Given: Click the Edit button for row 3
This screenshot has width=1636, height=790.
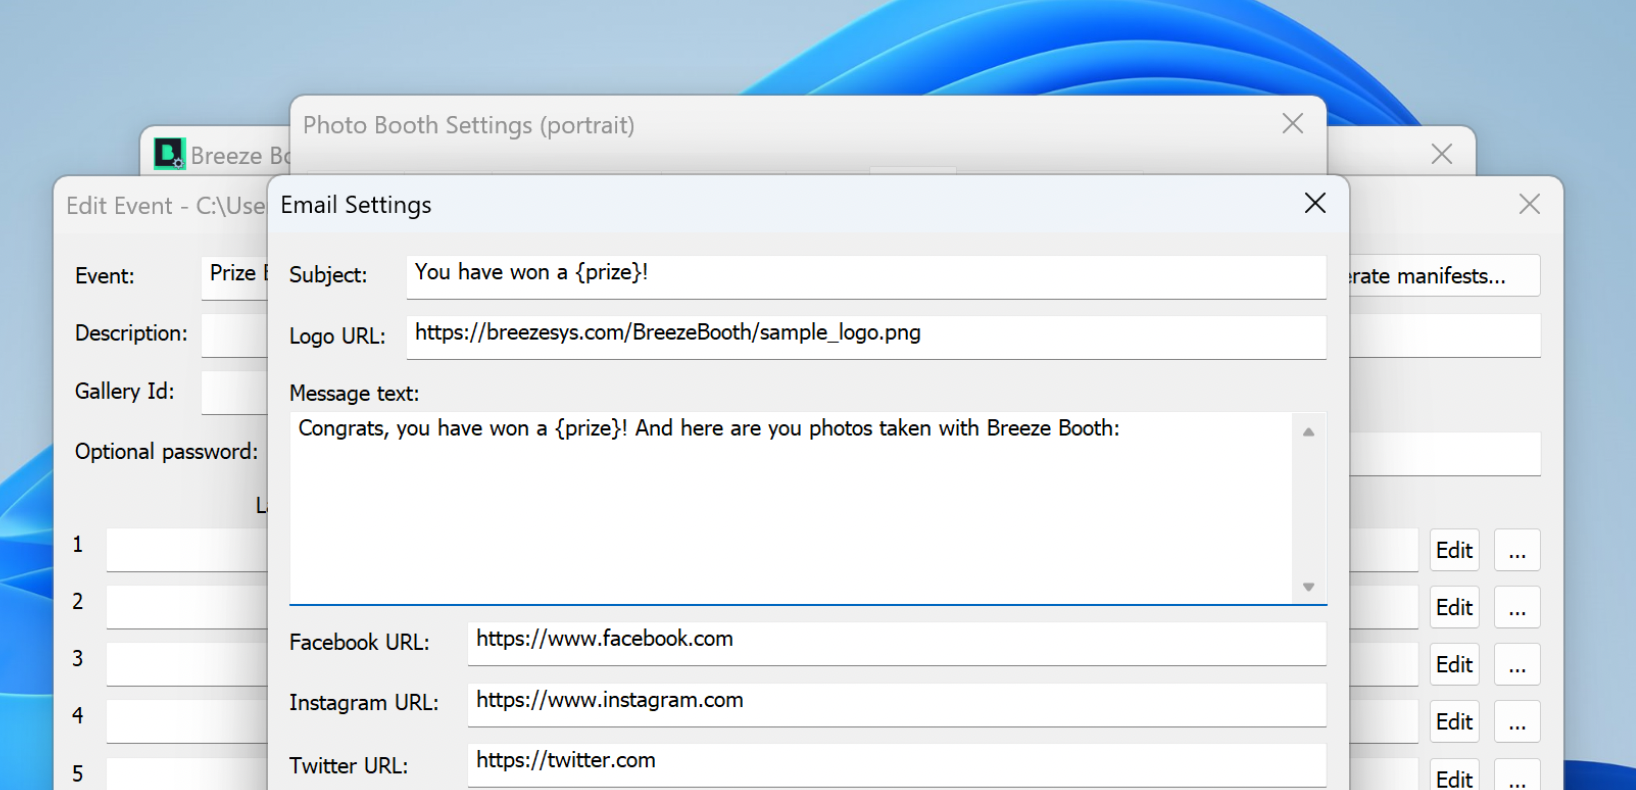Looking at the screenshot, I should (1454, 665).
